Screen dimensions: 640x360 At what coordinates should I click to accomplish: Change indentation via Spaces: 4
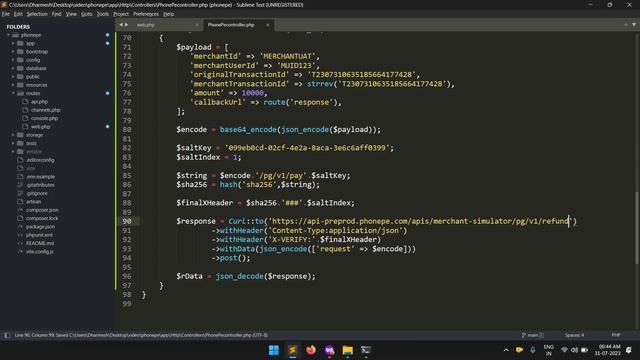click(x=574, y=335)
